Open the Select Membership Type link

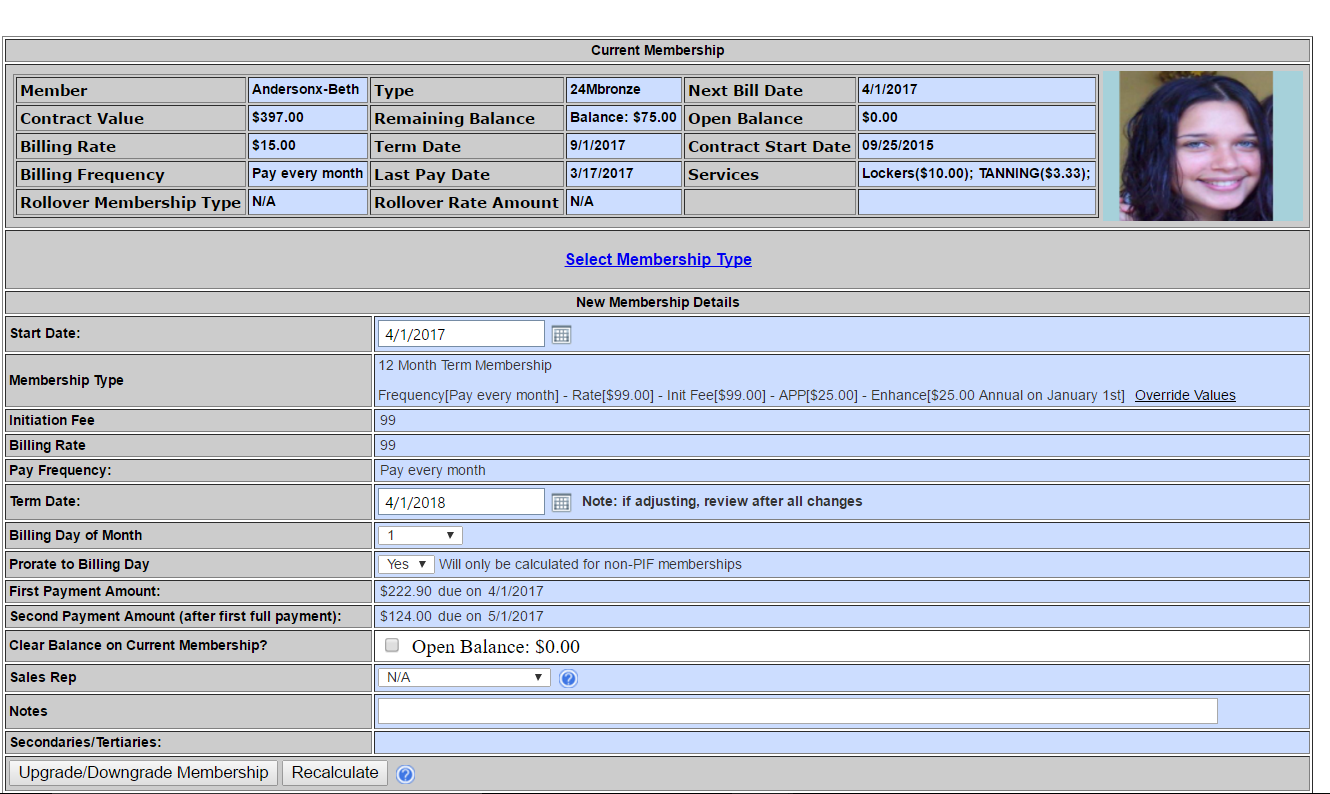pyautogui.click(x=658, y=259)
